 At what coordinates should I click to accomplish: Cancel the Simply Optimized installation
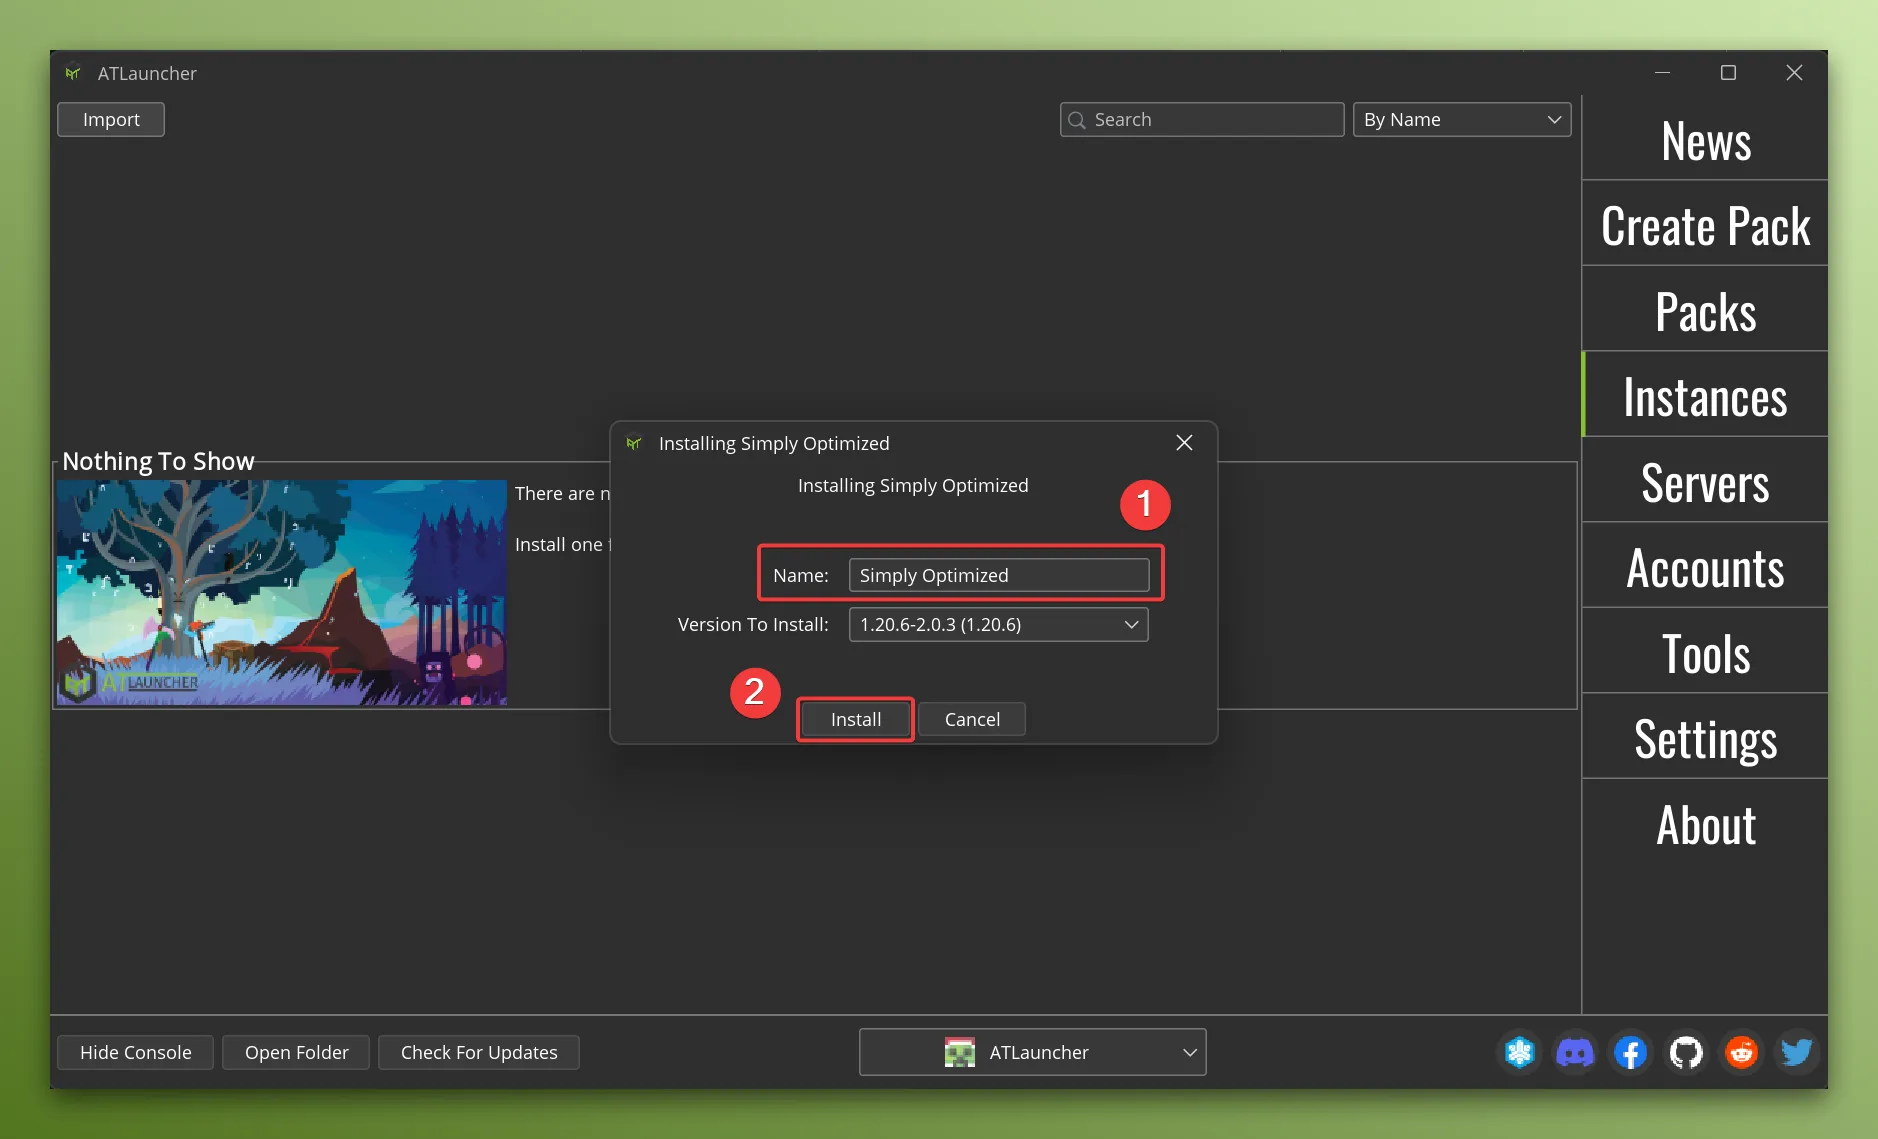pos(971,719)
